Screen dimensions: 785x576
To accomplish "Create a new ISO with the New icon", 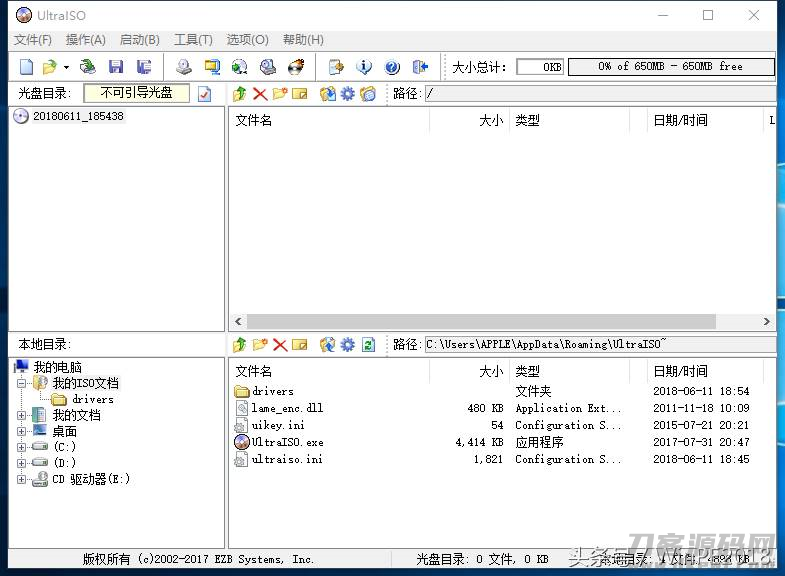I will [26, 67].
